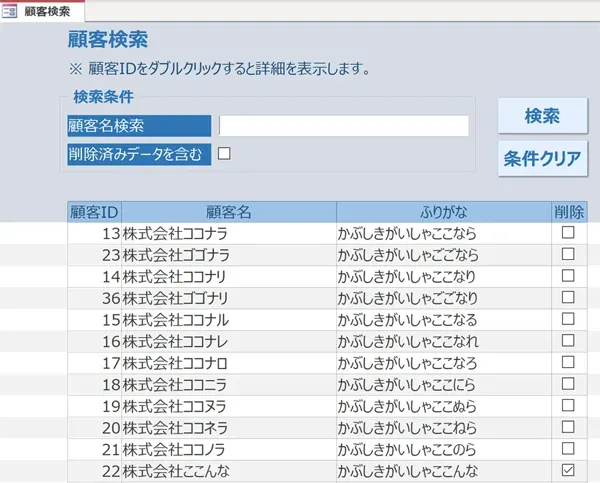This screenshot has width=600, height=483.
Task: Enable the 削除済みデータを含む checkbox
Action: tap(224, 153)
